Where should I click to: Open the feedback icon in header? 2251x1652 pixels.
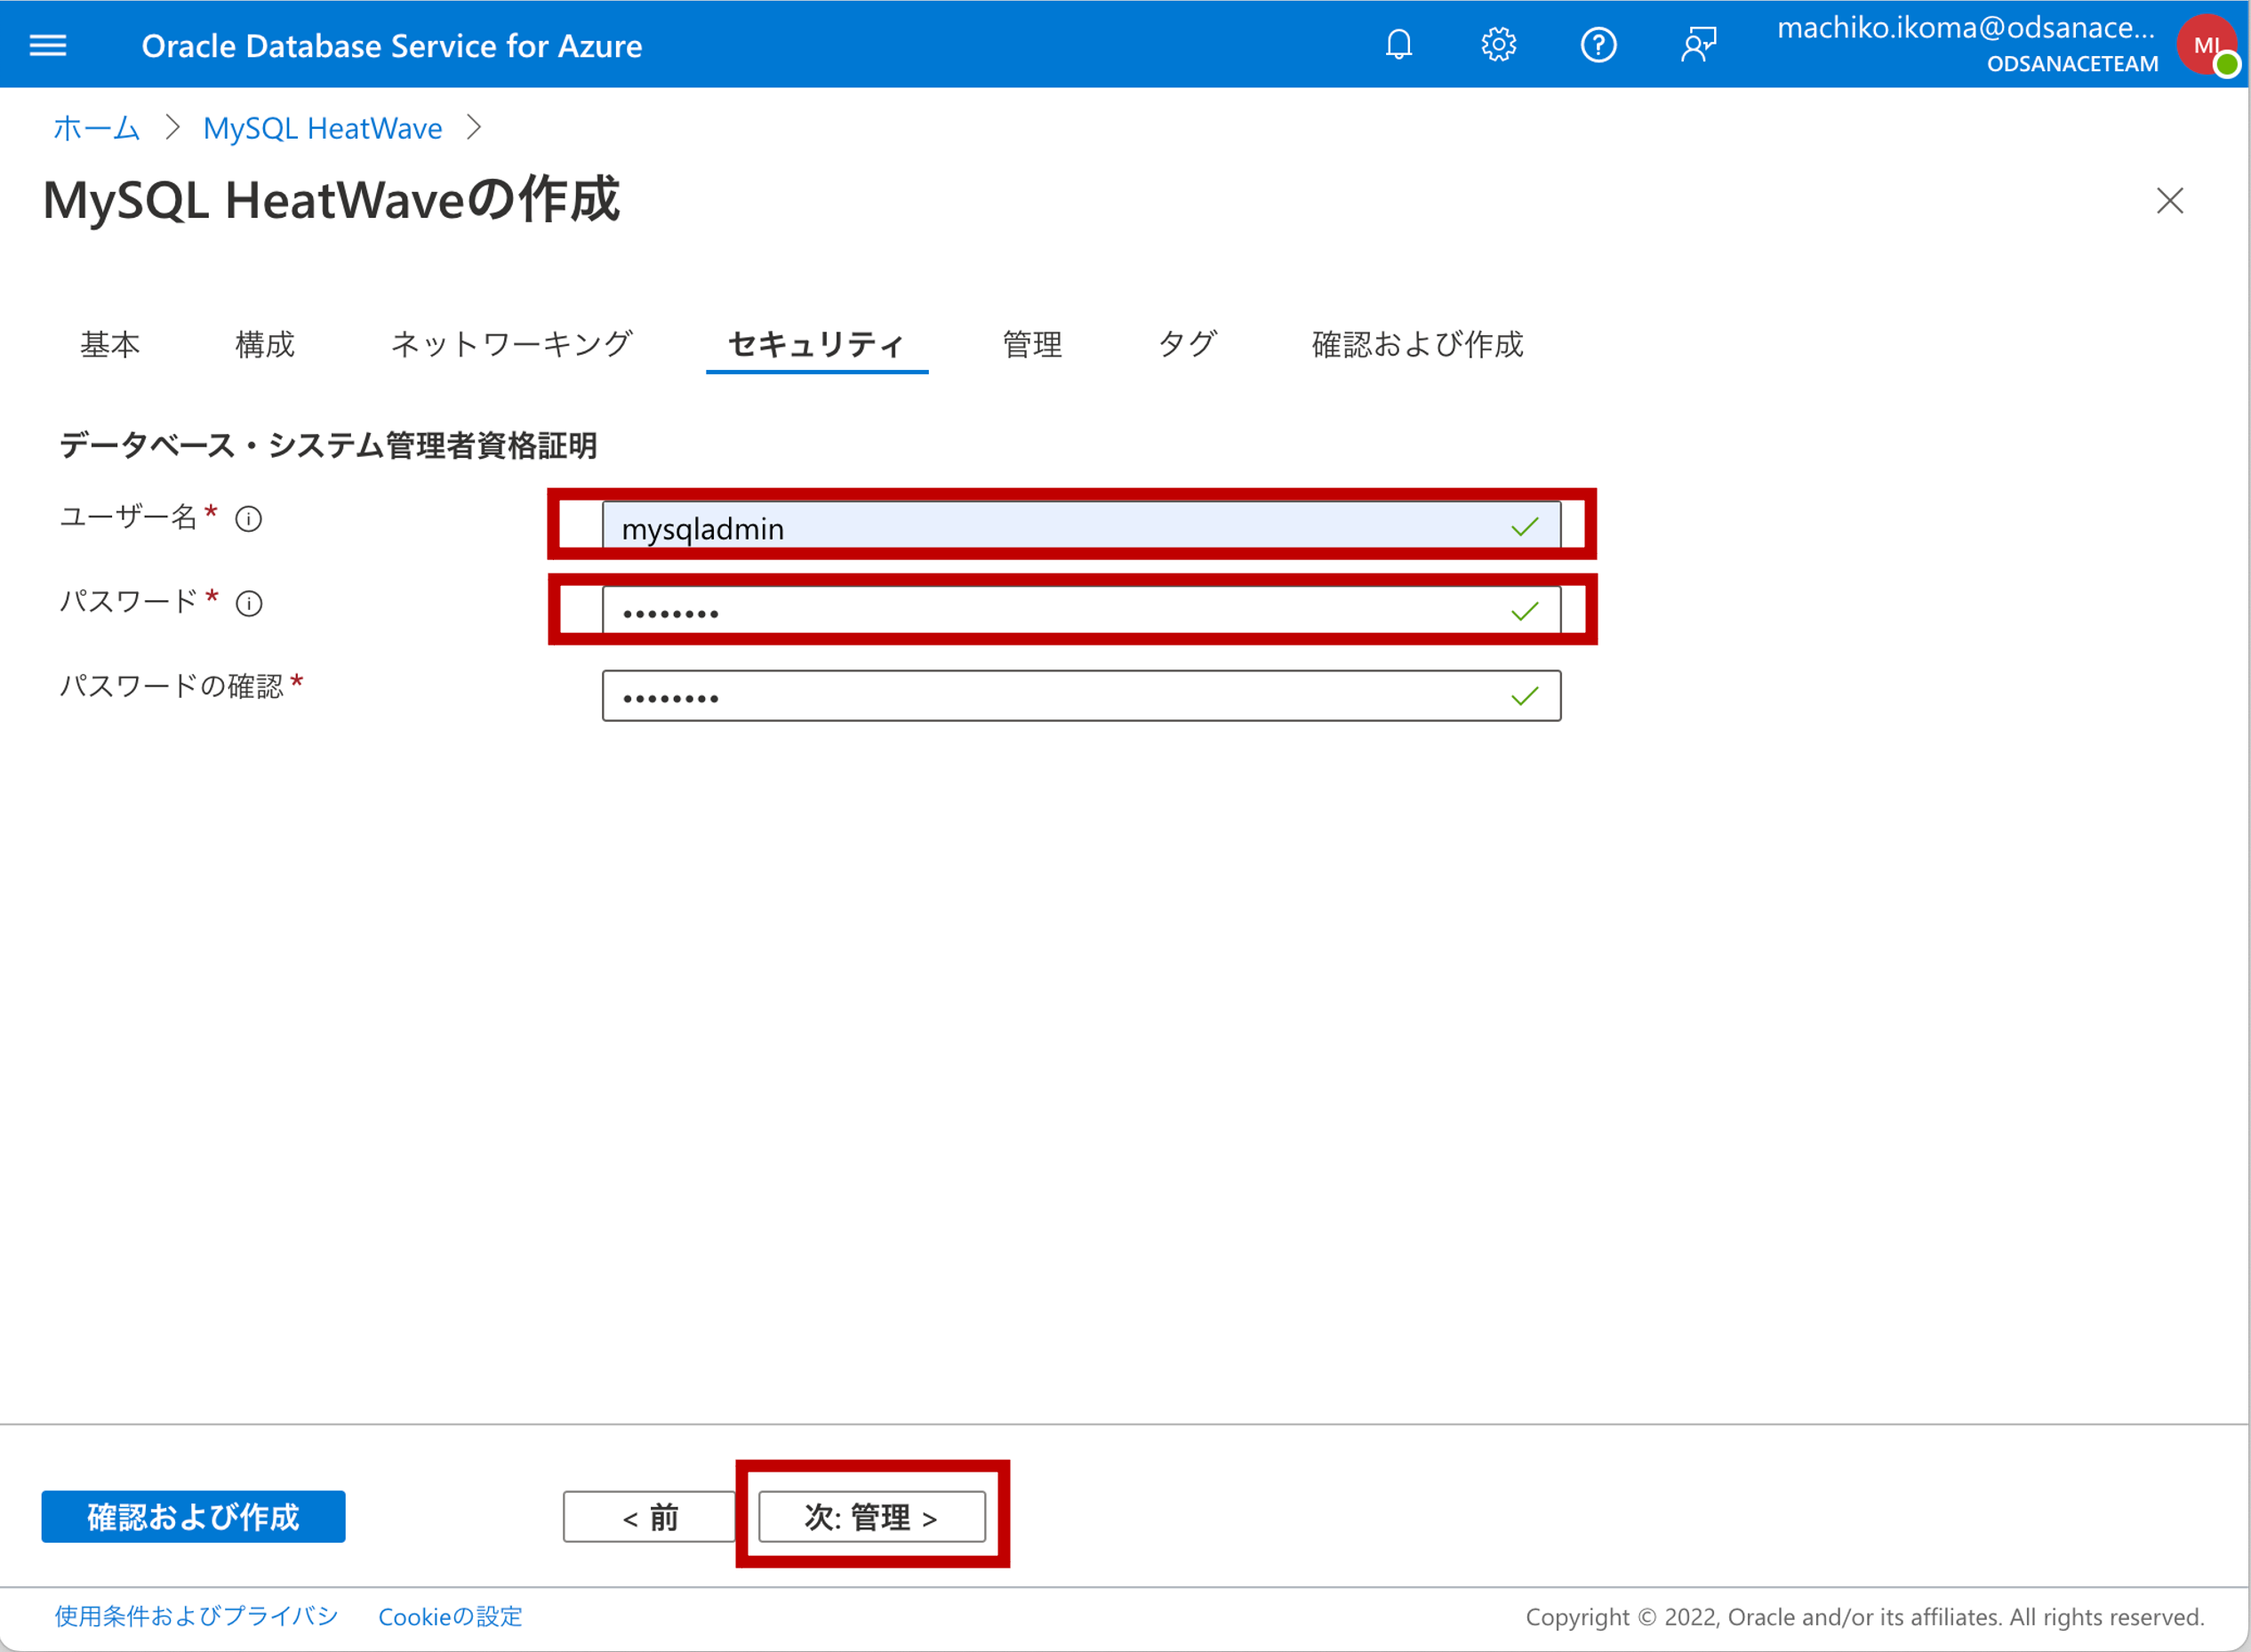click(1698, 45)
